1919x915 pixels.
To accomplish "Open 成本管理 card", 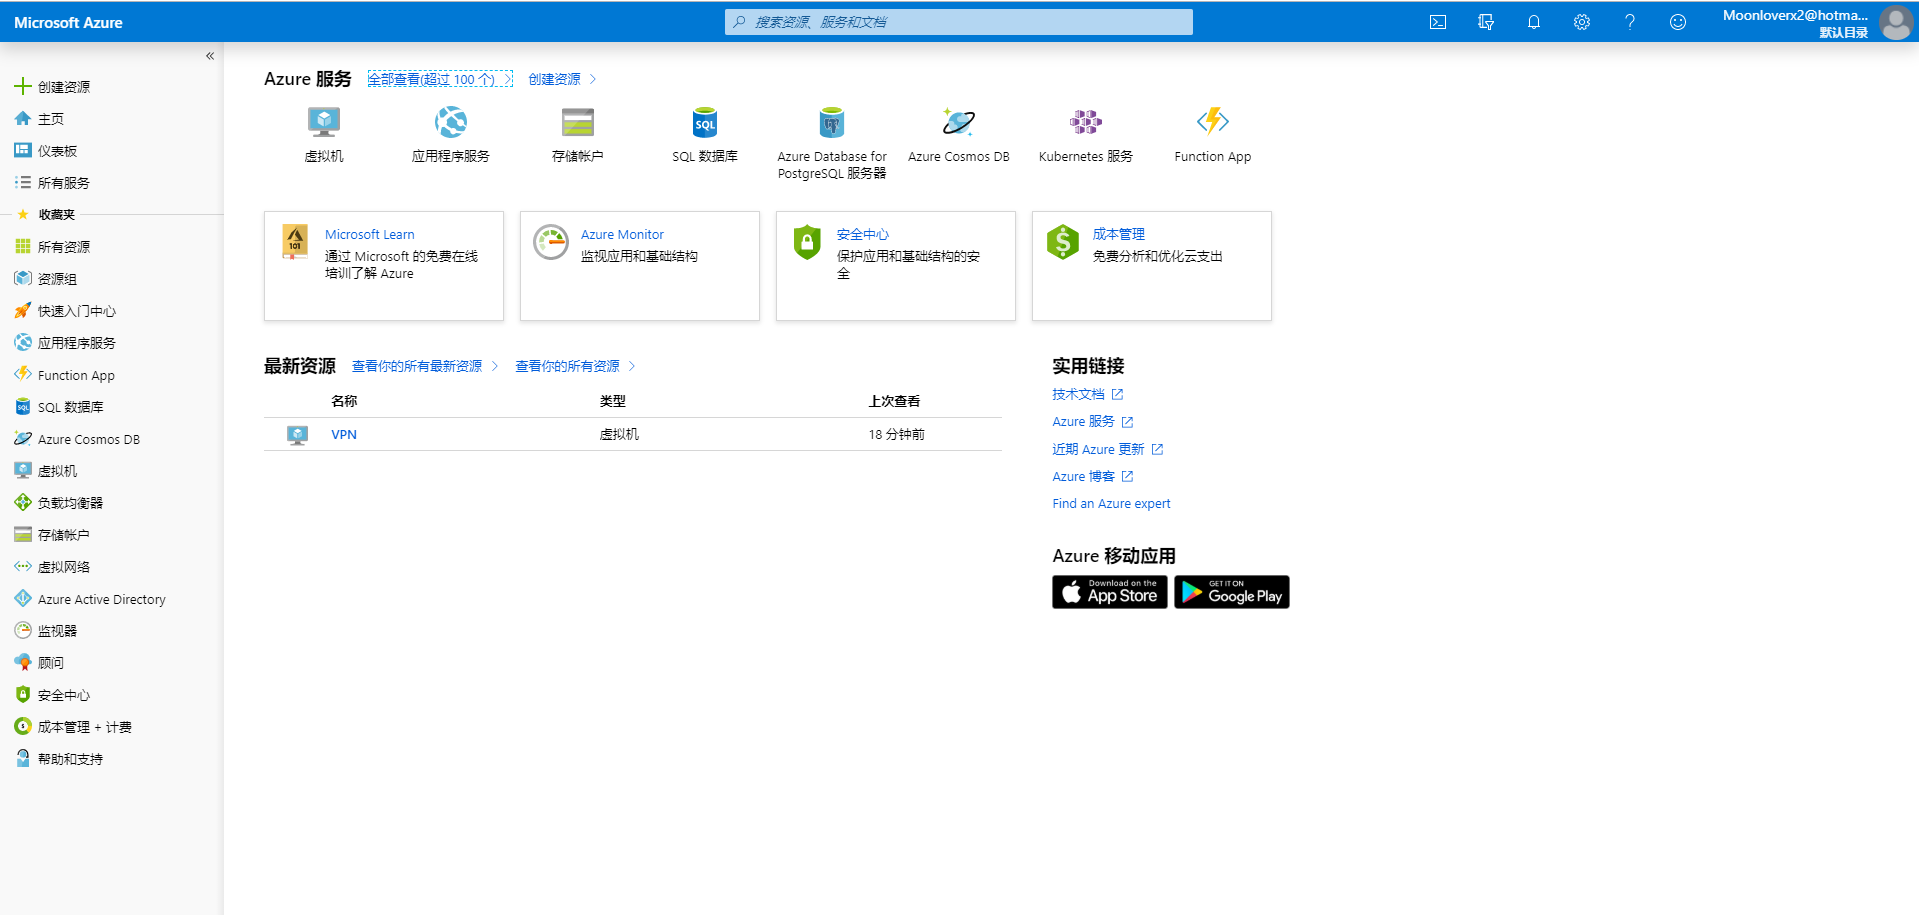I will [1152, 266].
